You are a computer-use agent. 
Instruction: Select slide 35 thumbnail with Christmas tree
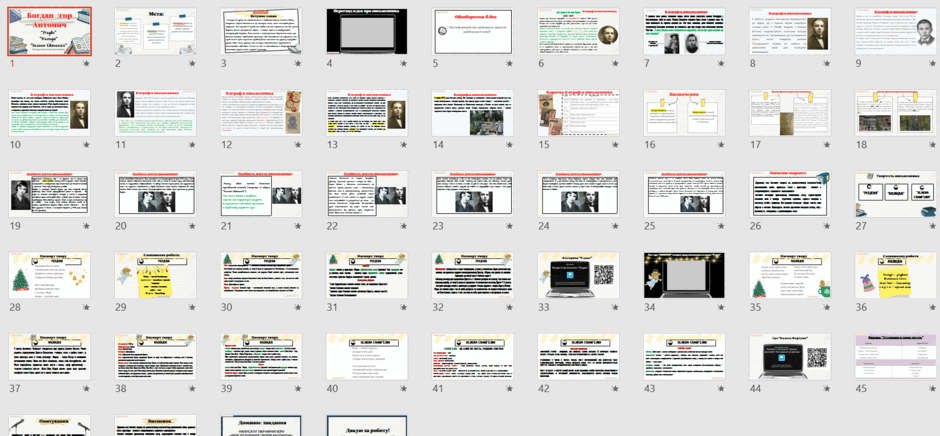[x=791, y=275]
